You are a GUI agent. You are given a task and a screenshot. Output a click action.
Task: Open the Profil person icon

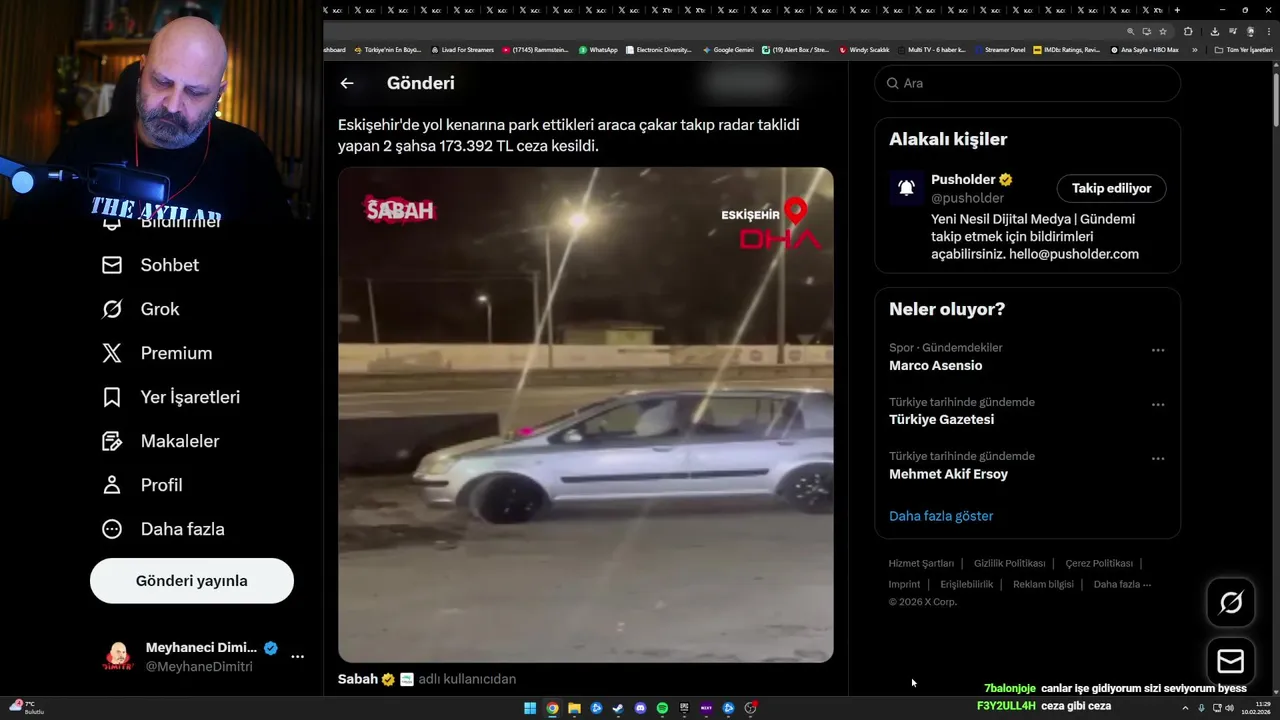[x=112, y=485]
